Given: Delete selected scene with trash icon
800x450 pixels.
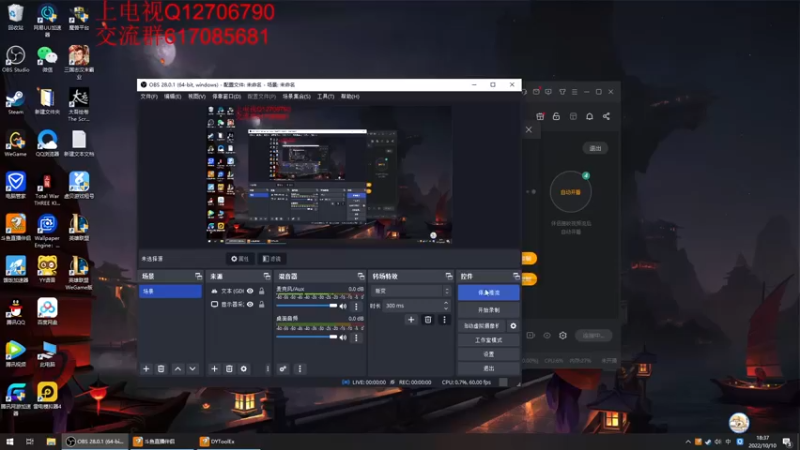Looking at the screenshot, I should 161,368.
